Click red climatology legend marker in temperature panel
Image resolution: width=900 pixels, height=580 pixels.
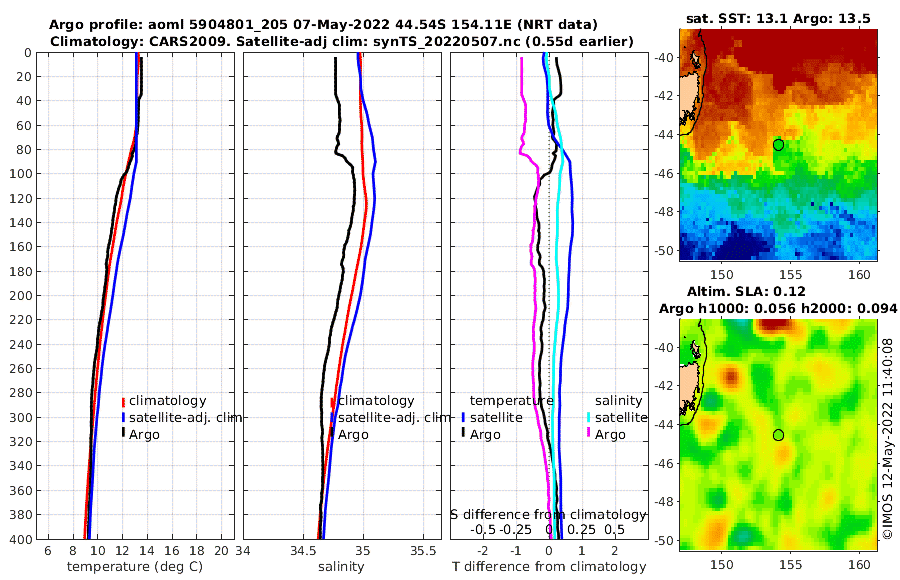[x=123, y=401]
